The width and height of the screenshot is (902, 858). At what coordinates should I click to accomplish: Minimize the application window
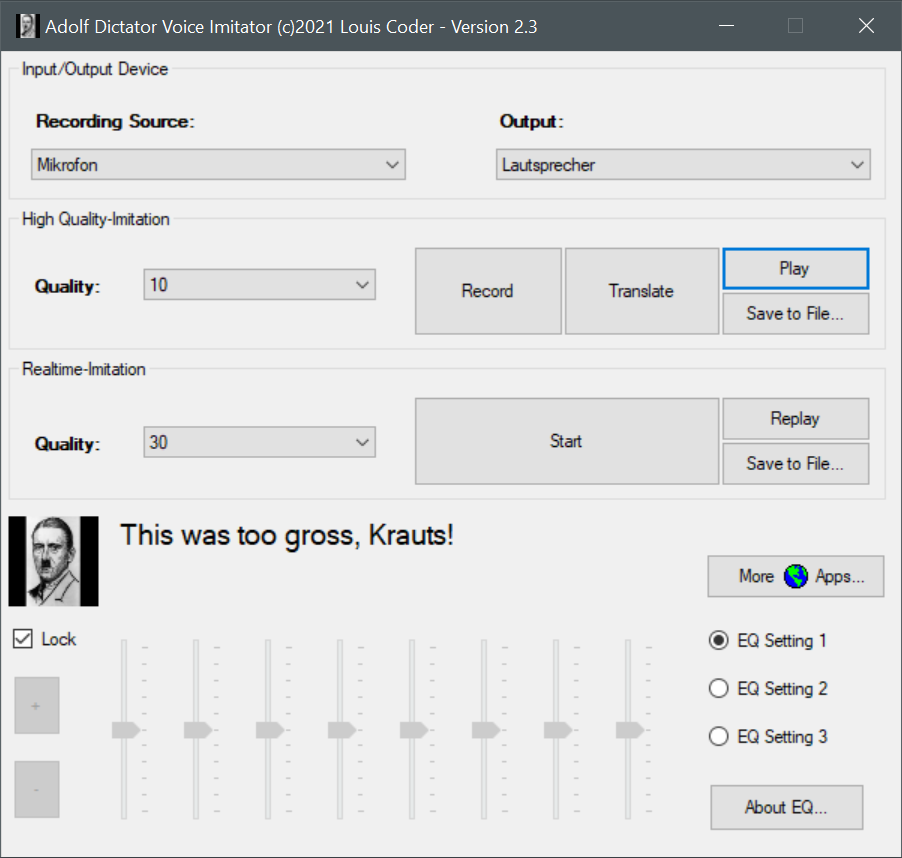725,26
